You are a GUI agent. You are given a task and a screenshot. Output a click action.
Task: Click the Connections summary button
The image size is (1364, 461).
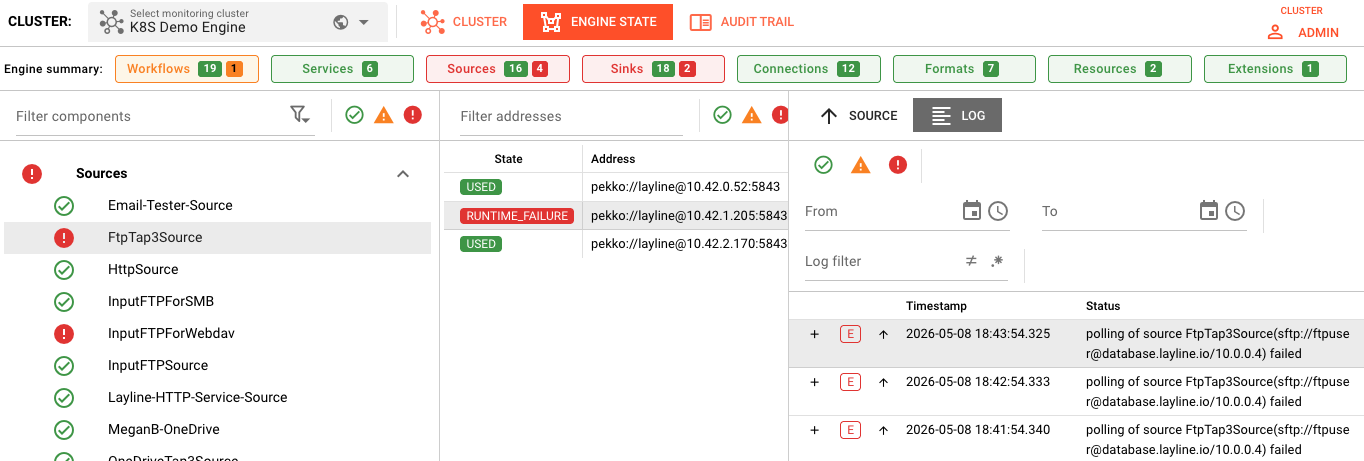coord(808,69)
